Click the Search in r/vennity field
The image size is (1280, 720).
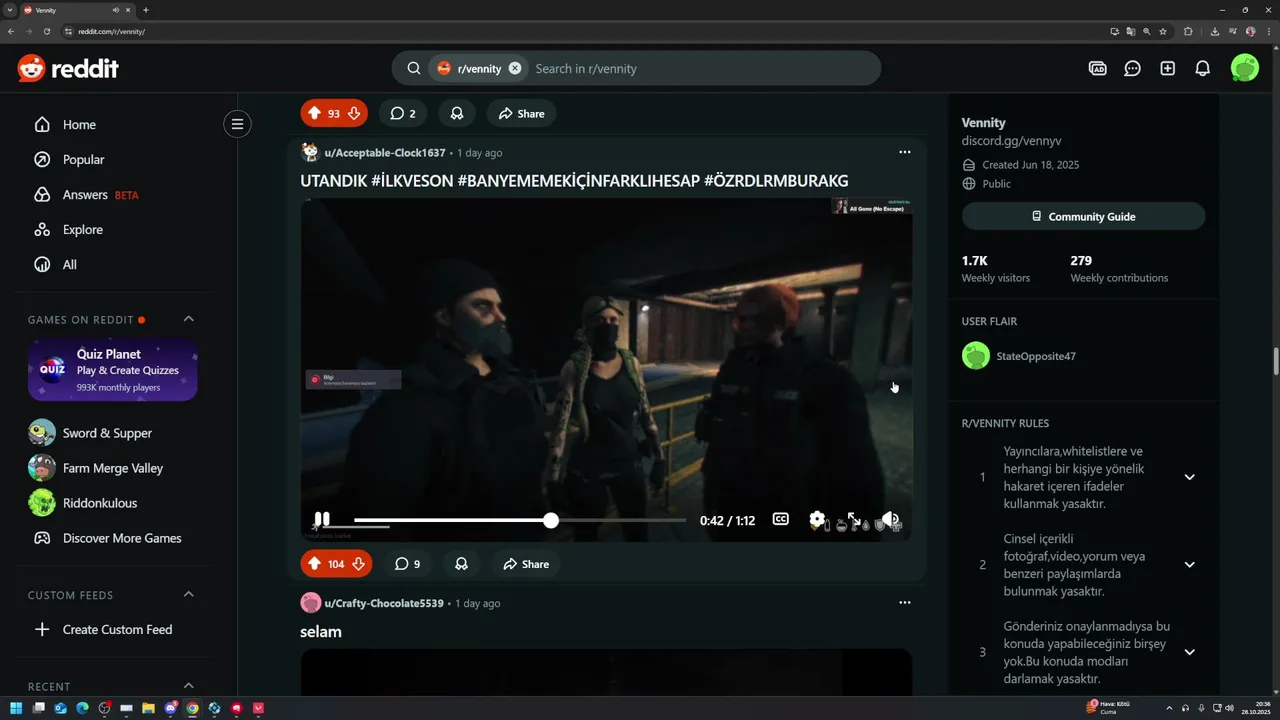point(700,68)
